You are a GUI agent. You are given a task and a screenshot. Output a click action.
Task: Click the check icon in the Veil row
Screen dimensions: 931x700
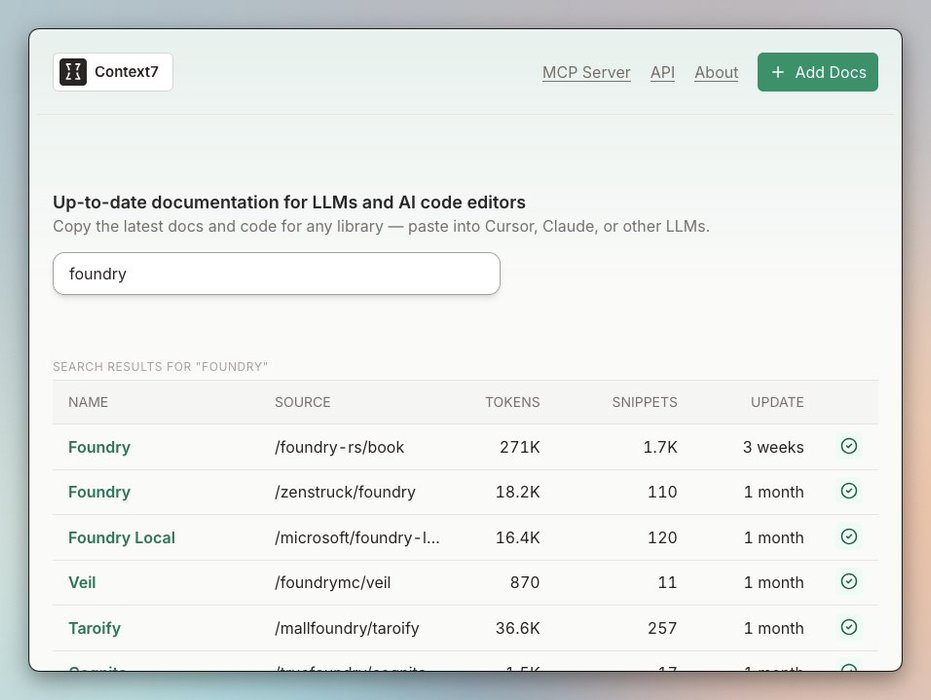849,581
